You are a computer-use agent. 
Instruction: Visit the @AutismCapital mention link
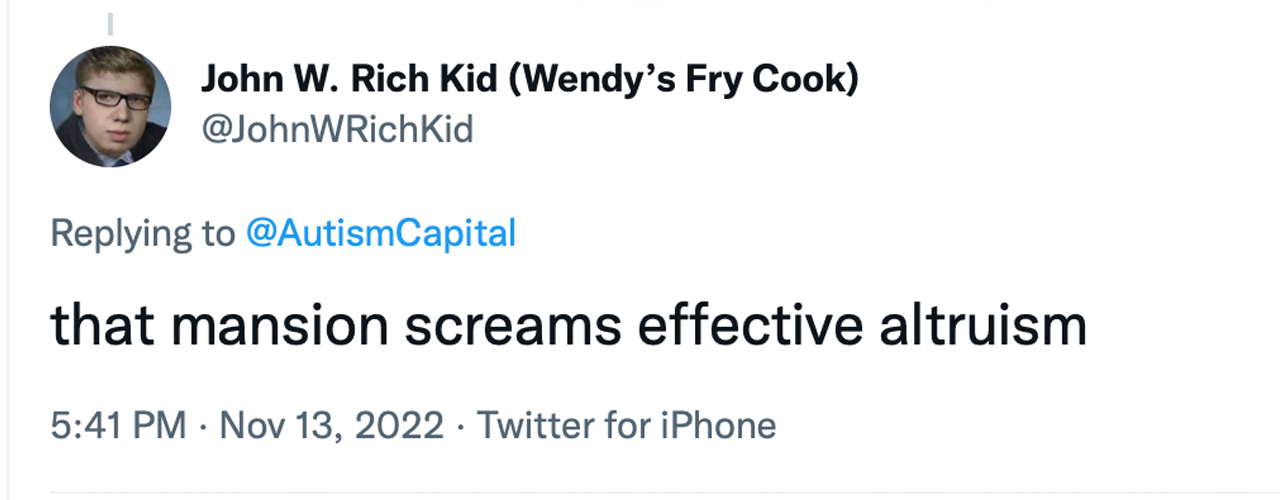pos(380,234)
